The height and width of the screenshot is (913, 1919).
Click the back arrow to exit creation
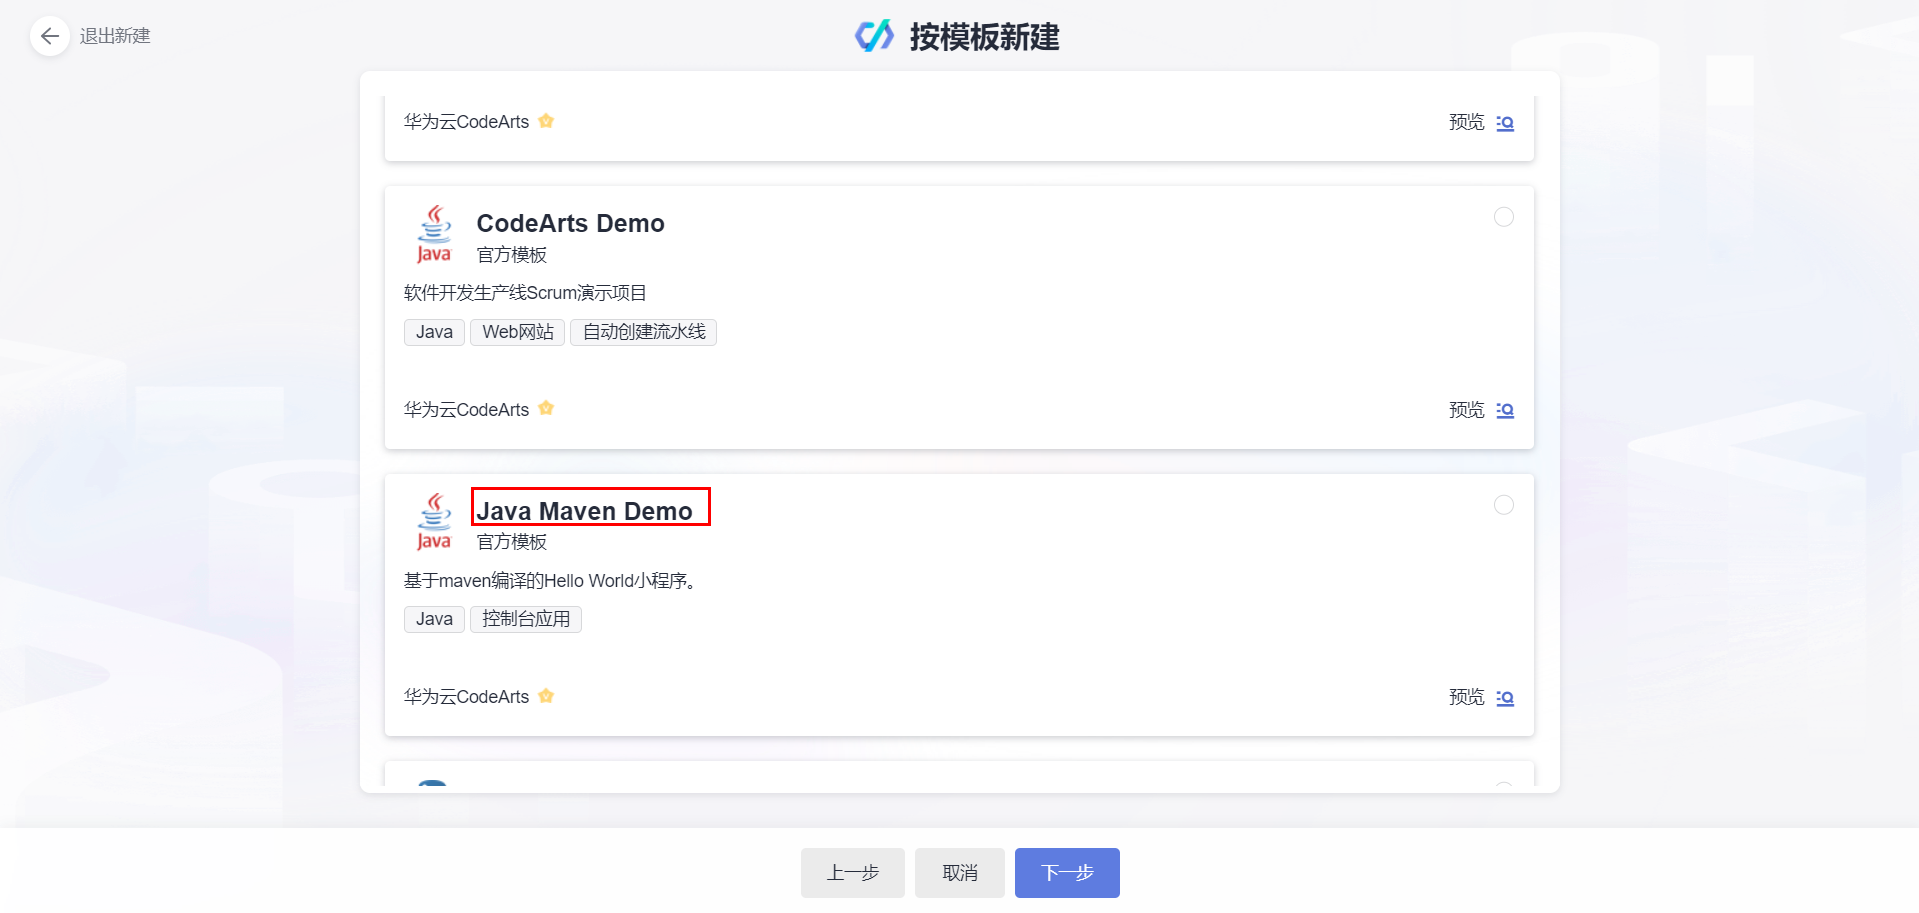pos(49,37)
